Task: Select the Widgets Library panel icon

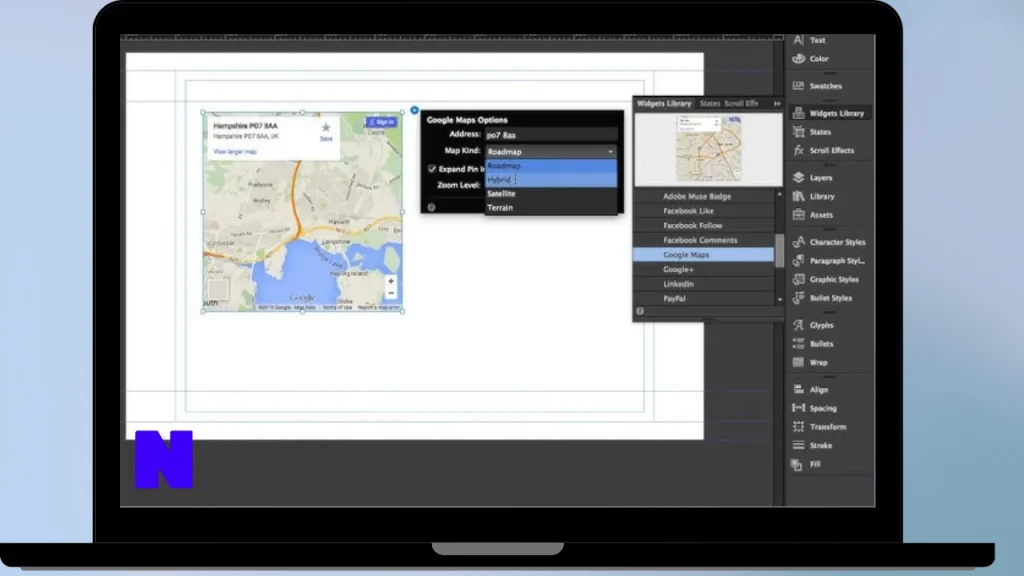Action: pos(798,113)
